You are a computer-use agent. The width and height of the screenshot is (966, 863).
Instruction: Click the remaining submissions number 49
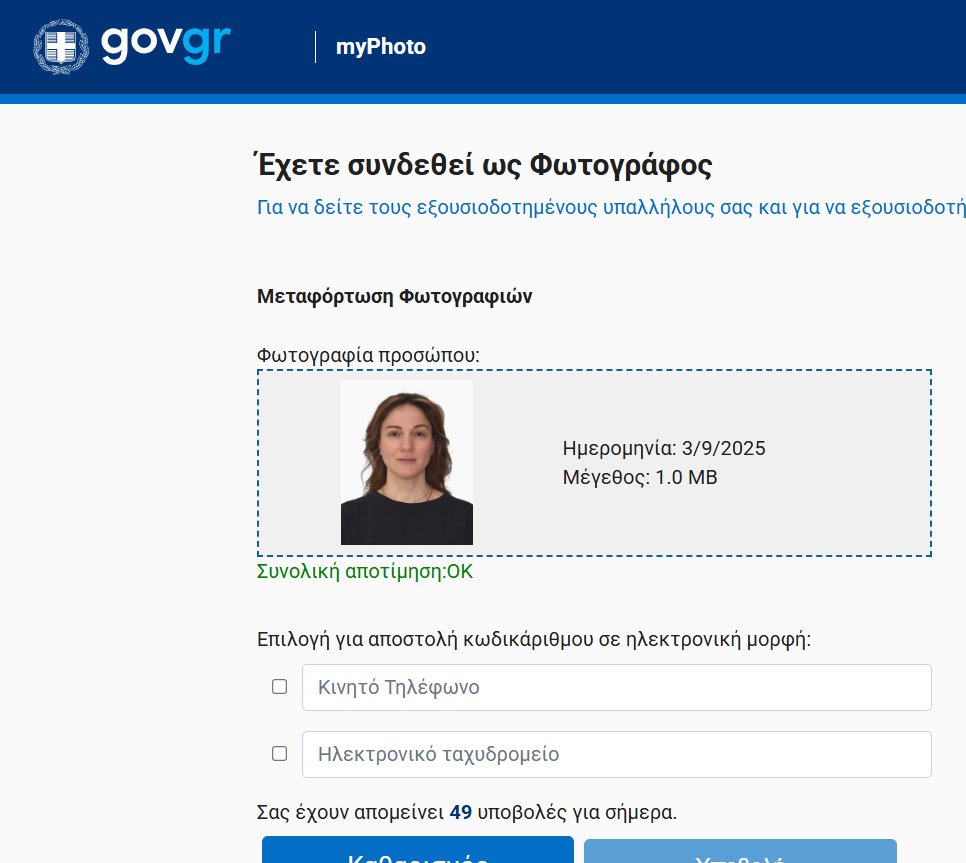pos(461,812)
